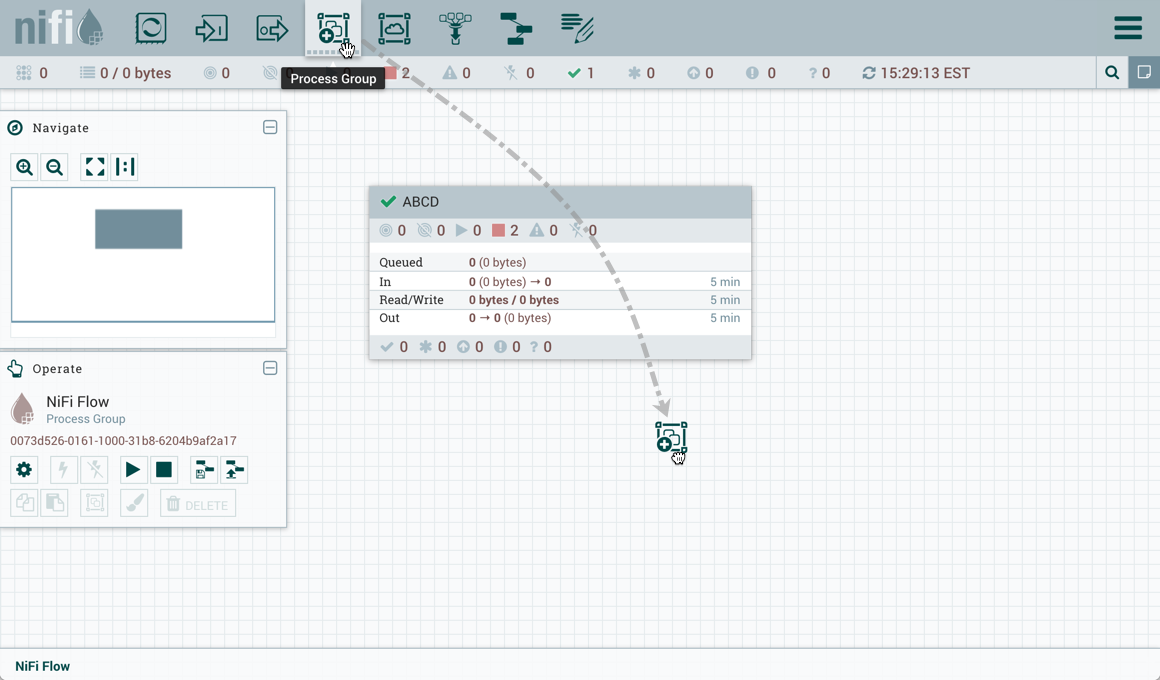Select the Funnel component icon
The width and height of the screenshot is (1160, 680).
(455, 28)
